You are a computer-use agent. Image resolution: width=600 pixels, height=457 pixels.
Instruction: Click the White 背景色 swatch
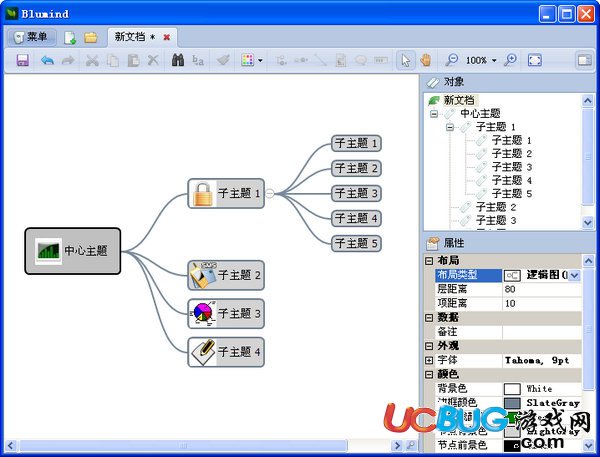tap(512, 389)
